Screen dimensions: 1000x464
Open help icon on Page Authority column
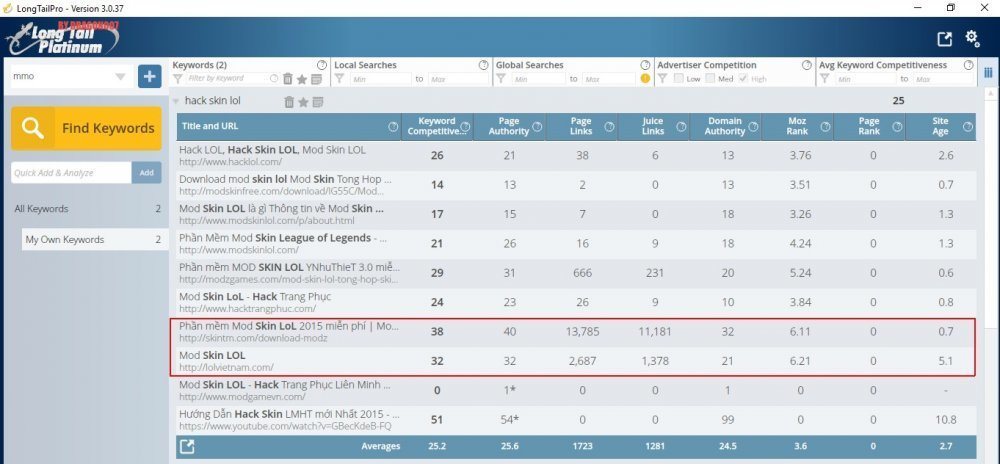pyautogui.click(x=537, y=127)
